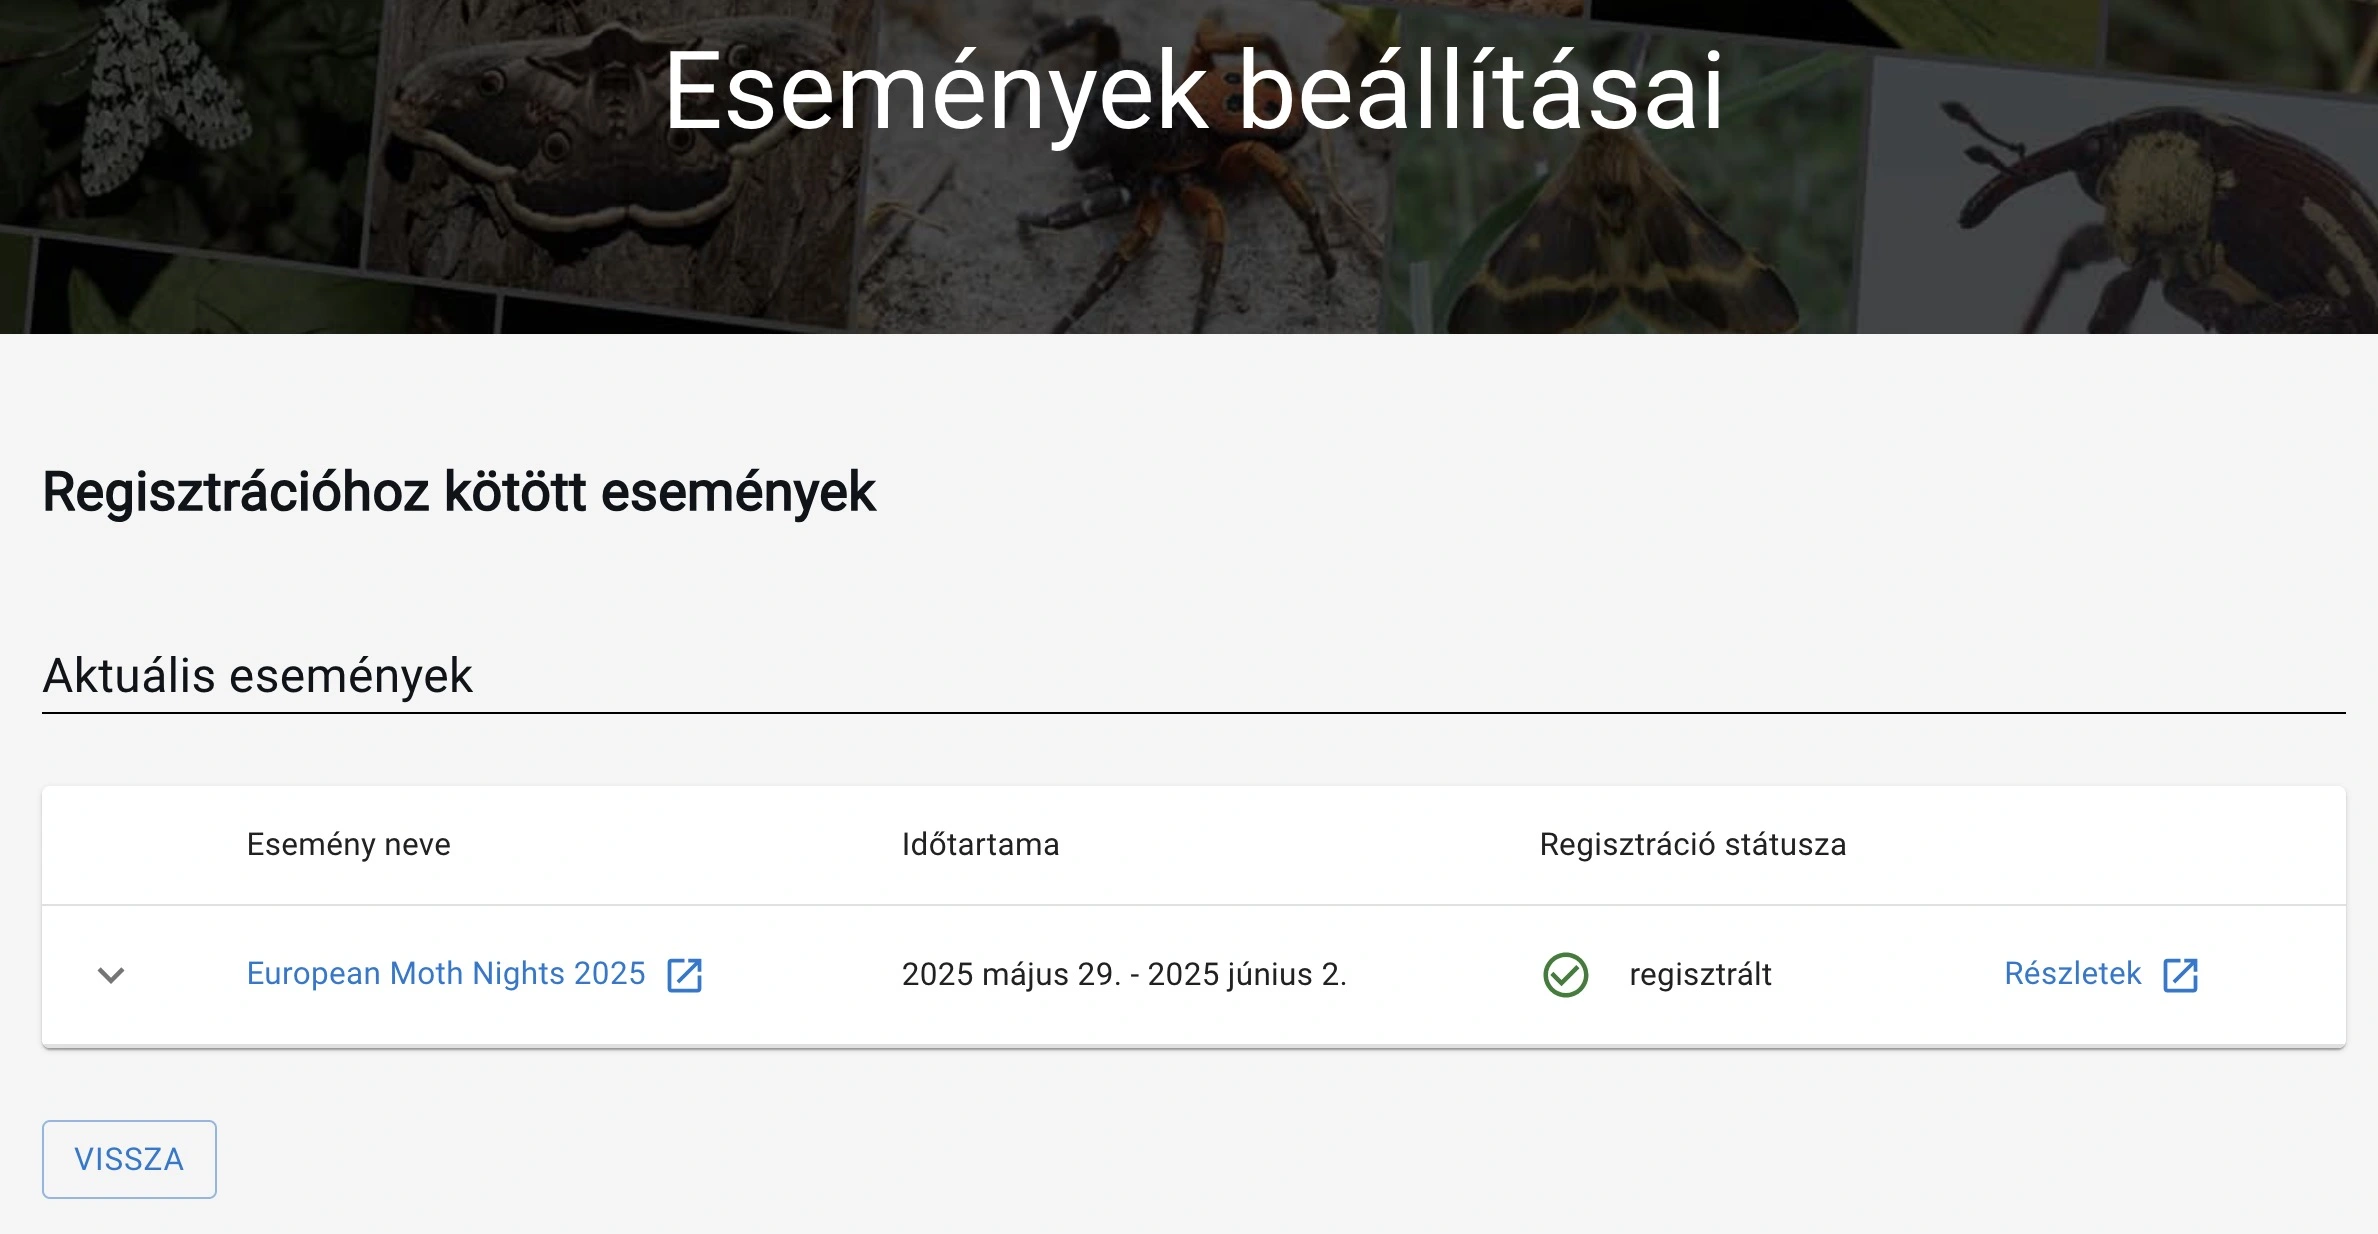This screenshot has height=1234, width=2378.
Task: Select the Aktuális események section header
Action: point(256,676)
